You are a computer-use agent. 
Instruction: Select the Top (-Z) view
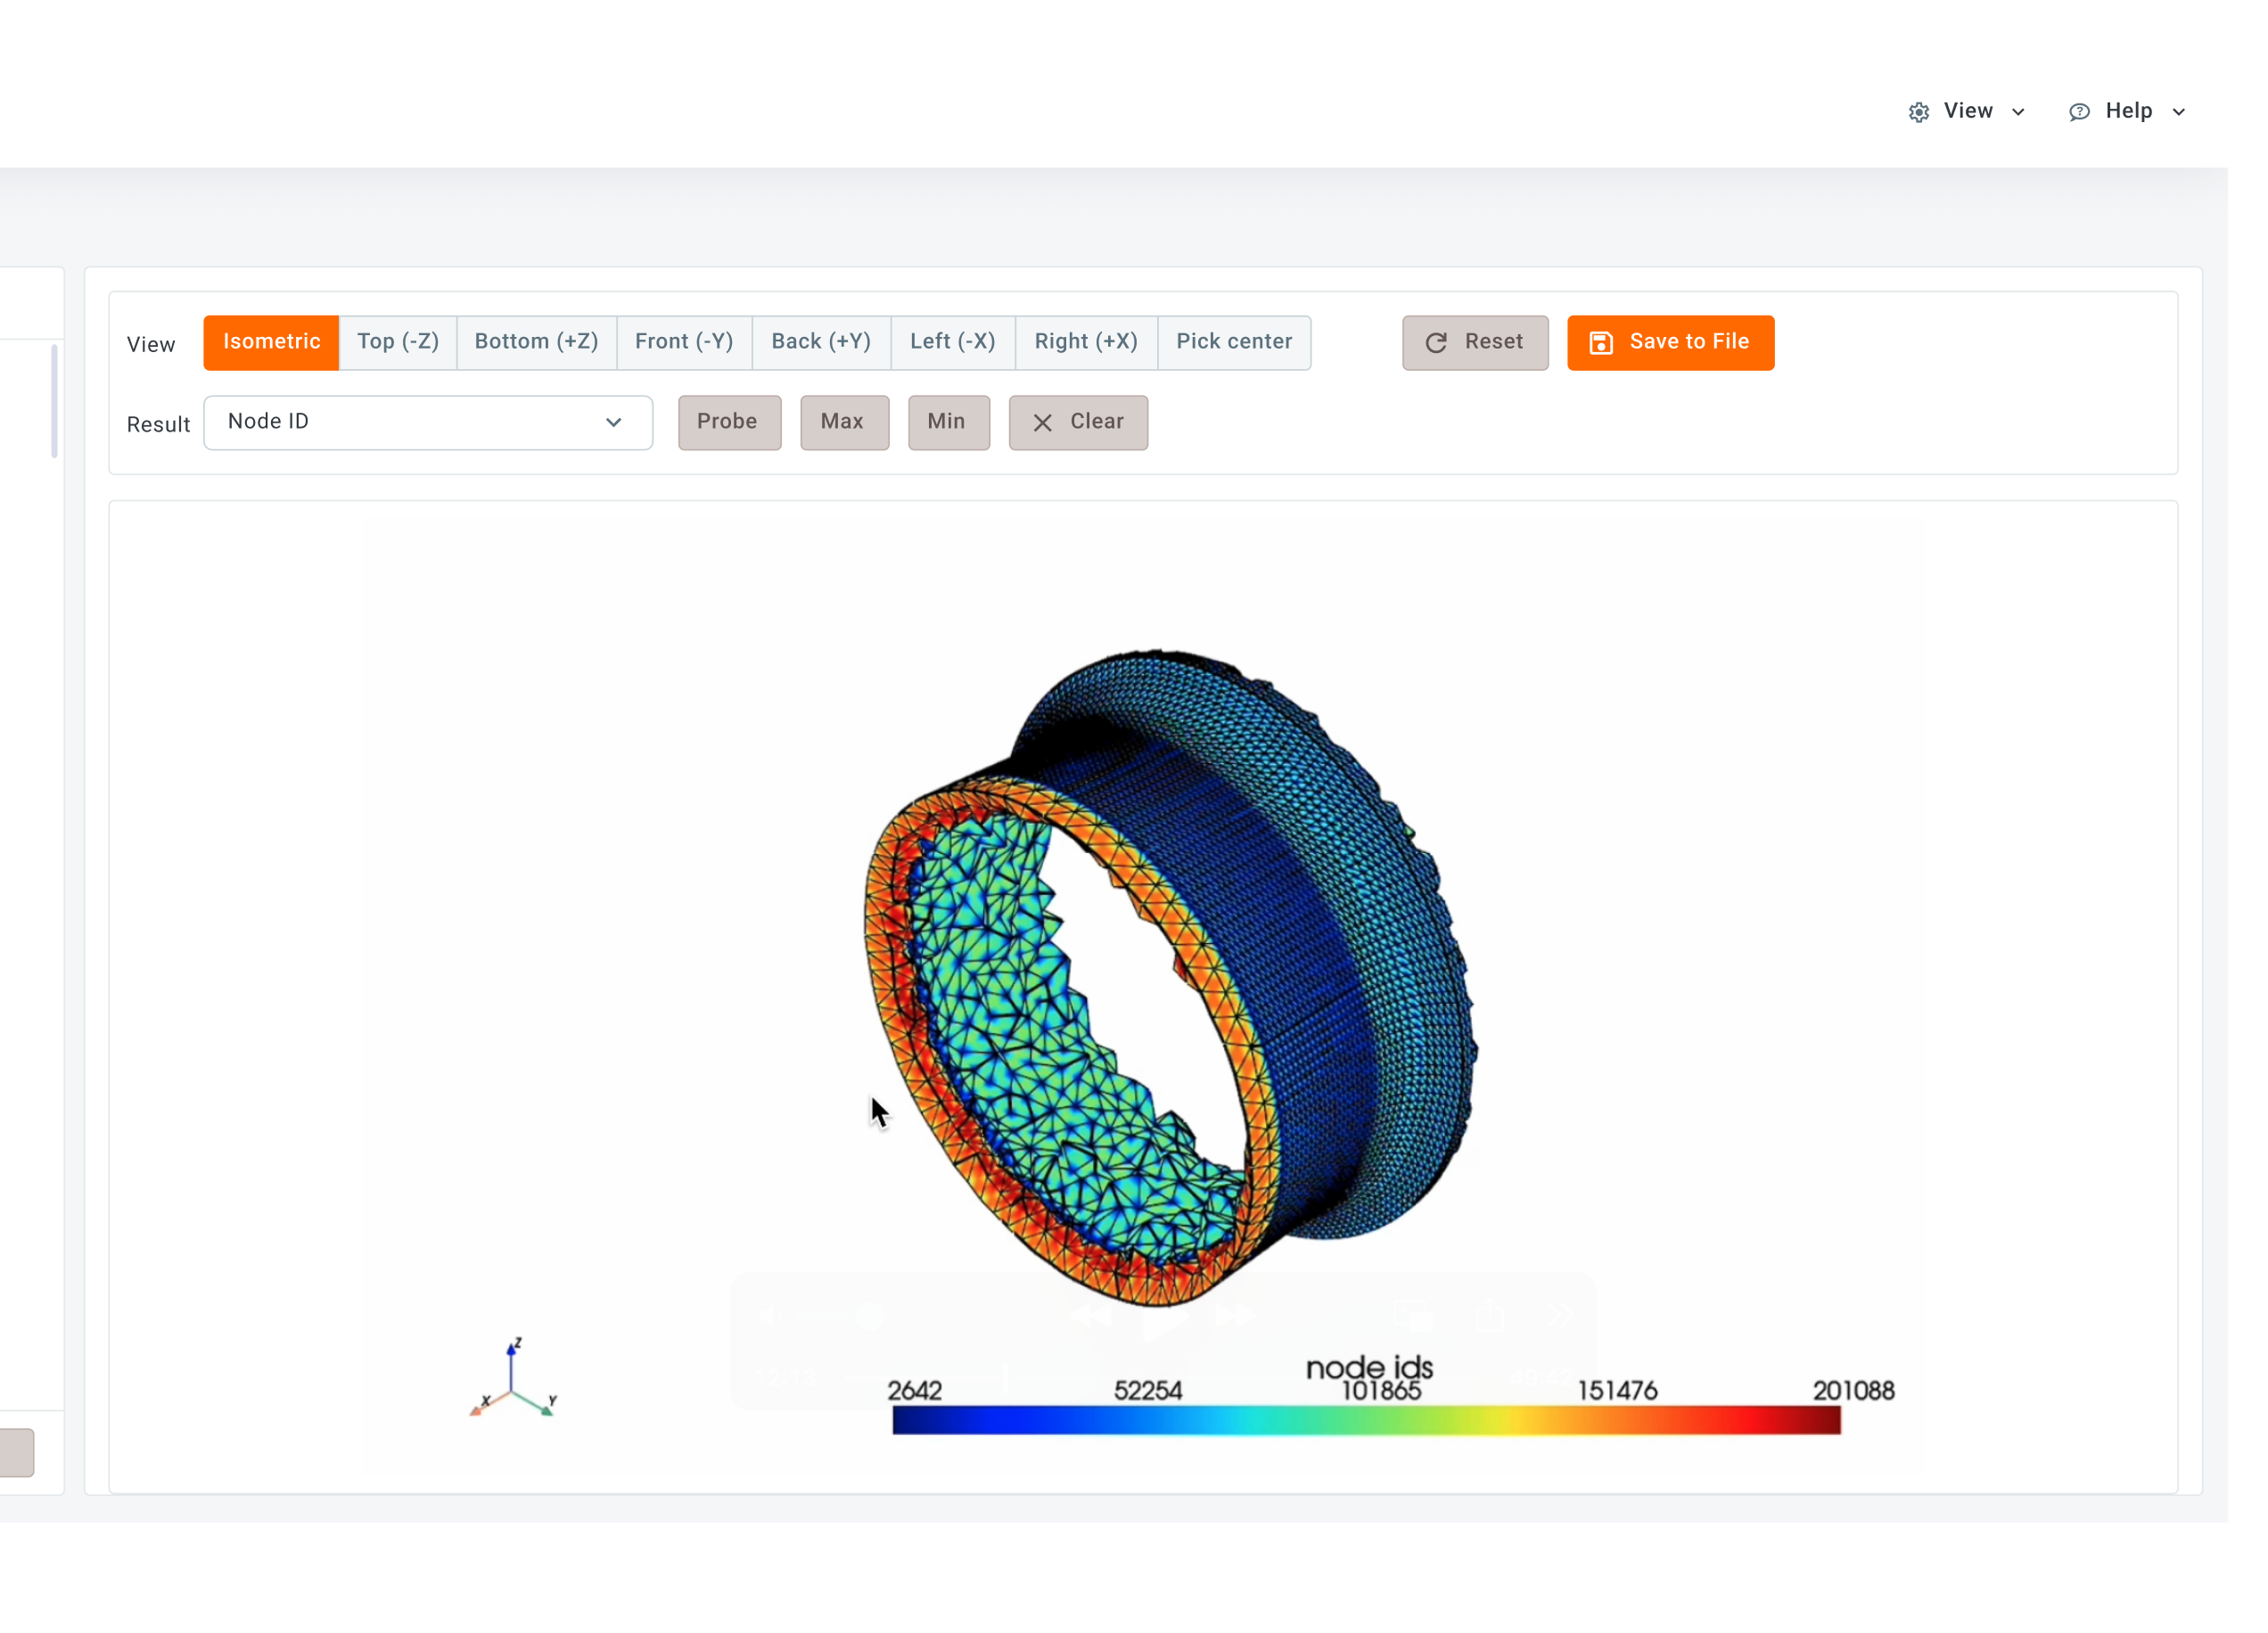pos(398,342)
